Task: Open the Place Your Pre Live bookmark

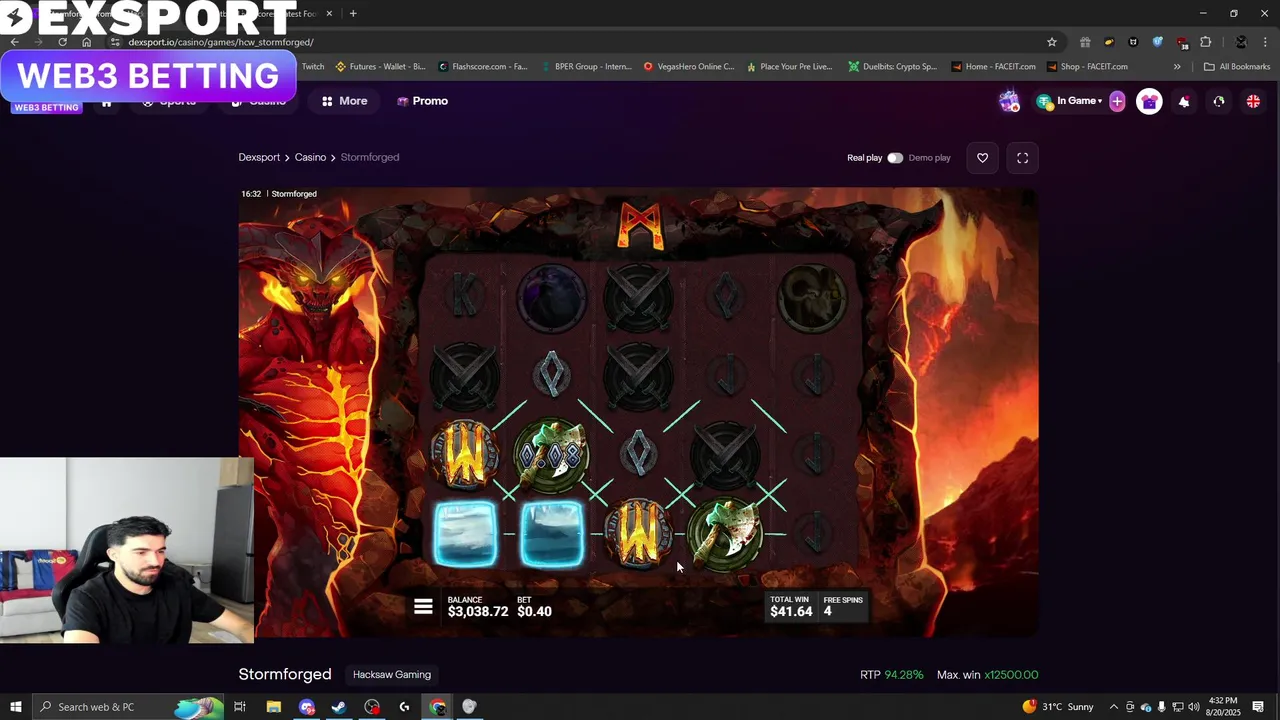Action: tap(789, 67)
